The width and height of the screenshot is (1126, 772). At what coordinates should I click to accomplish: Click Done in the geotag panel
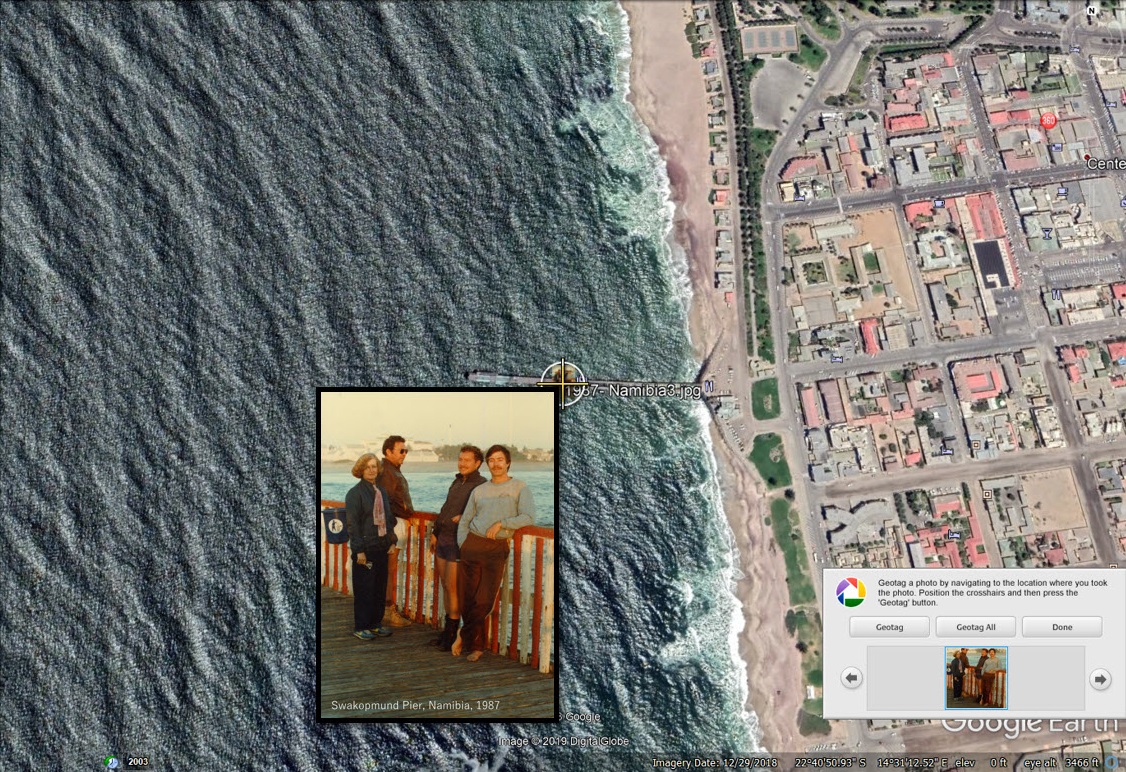1062,627
